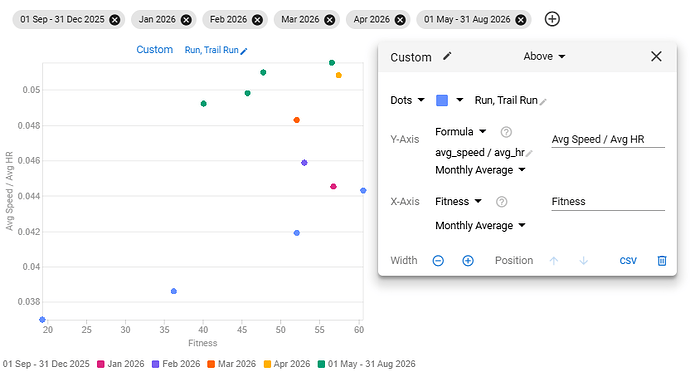This screenshot has height=371, width=690.
Task: Click the pink Jan 2026 data point
Action: [x=333, y=187]
